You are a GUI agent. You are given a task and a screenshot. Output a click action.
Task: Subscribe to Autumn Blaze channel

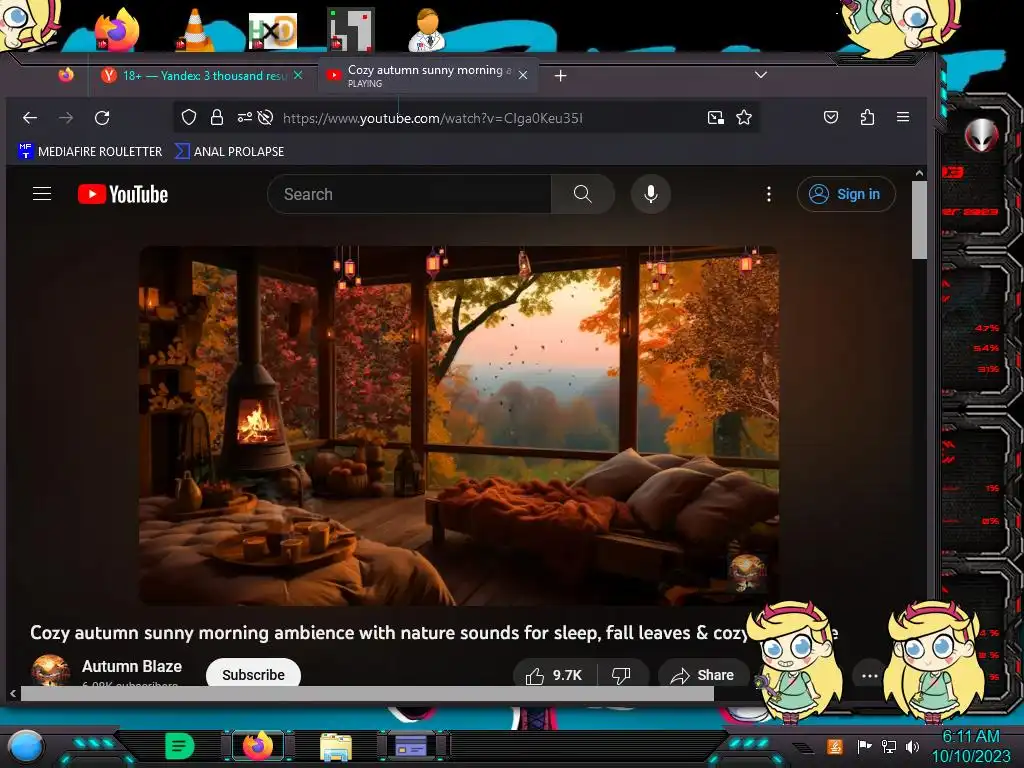pos(253,674)
